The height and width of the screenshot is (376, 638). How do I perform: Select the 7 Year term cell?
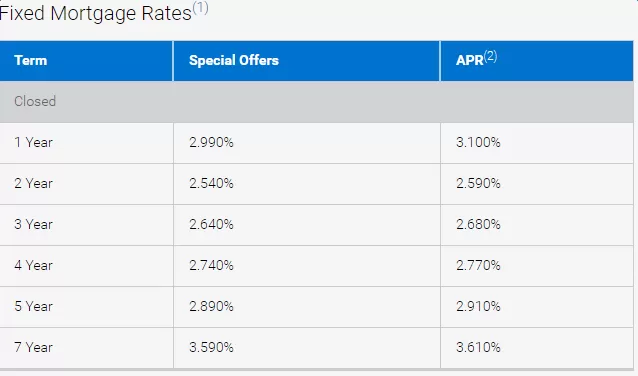[86, 348]
